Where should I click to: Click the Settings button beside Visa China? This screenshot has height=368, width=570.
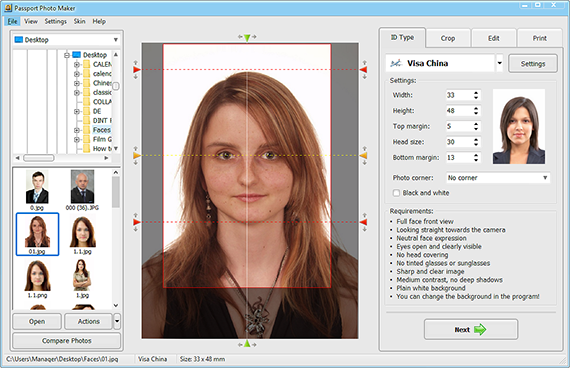[533, 64]
